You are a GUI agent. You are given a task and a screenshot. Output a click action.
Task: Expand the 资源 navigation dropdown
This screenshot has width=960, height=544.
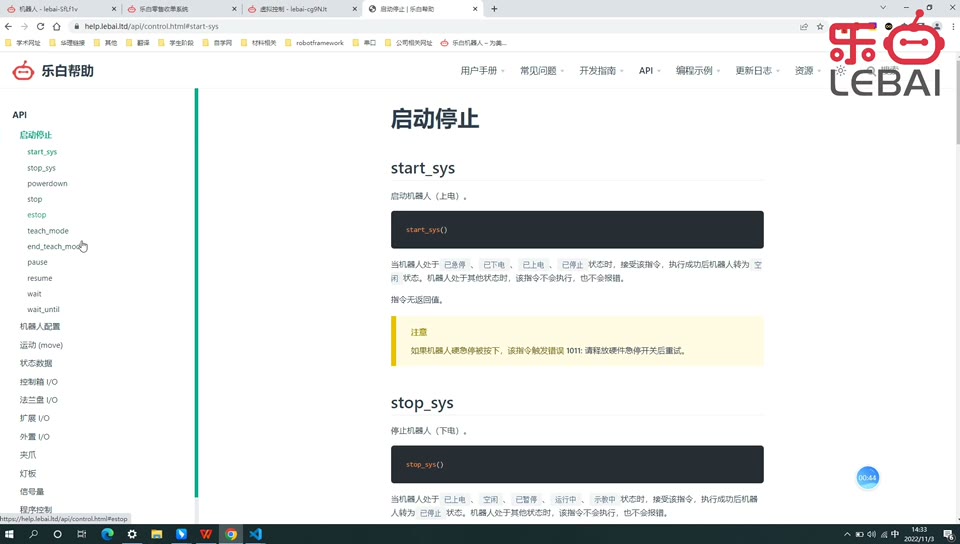[x=808, y=70]
